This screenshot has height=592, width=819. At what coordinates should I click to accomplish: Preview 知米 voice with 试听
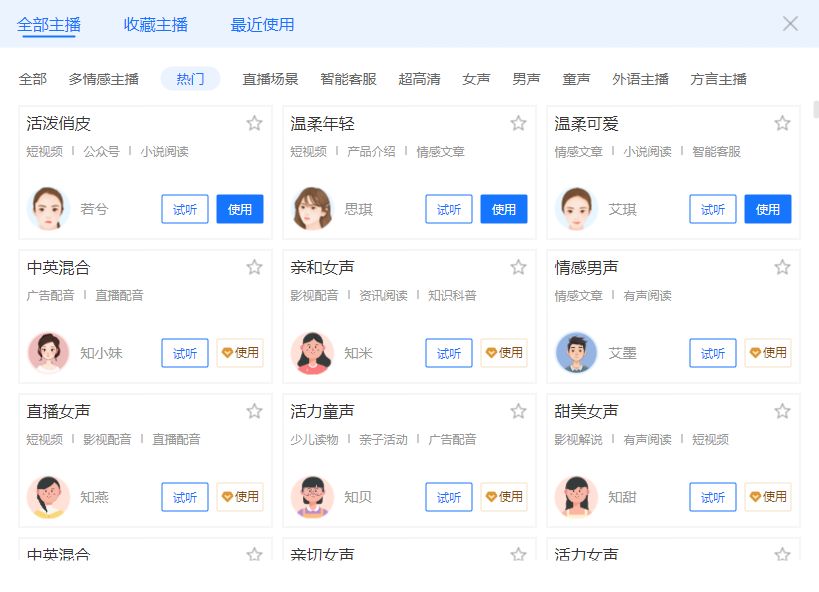pos(449,353)
